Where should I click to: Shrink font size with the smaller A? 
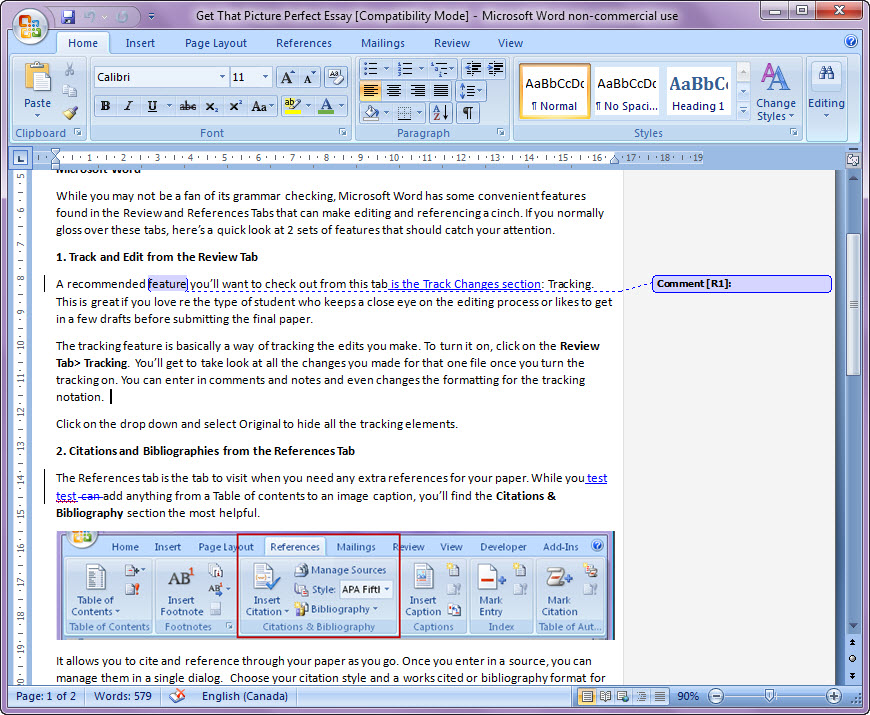[x=309, y=77]
